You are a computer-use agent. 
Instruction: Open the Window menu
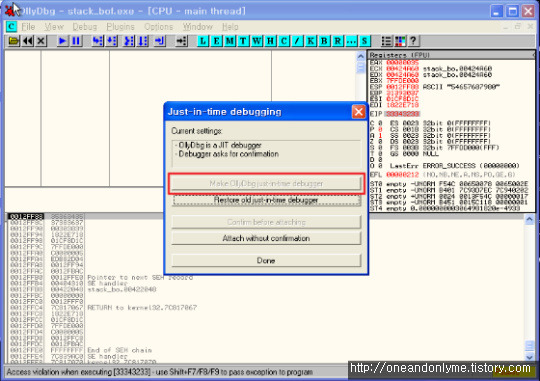point(198,27)
